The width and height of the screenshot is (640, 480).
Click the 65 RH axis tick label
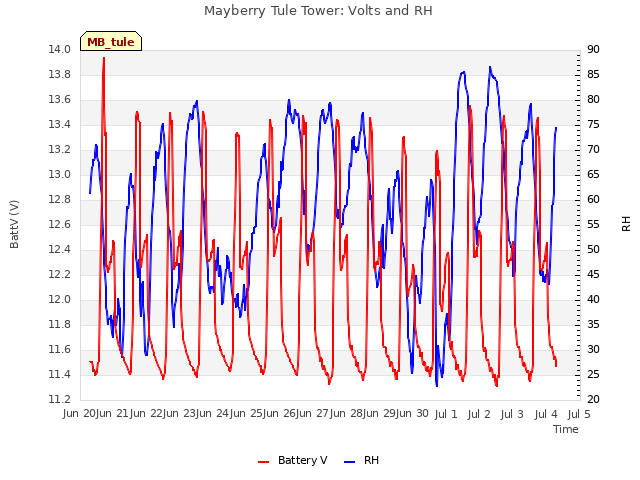[593, 175]
